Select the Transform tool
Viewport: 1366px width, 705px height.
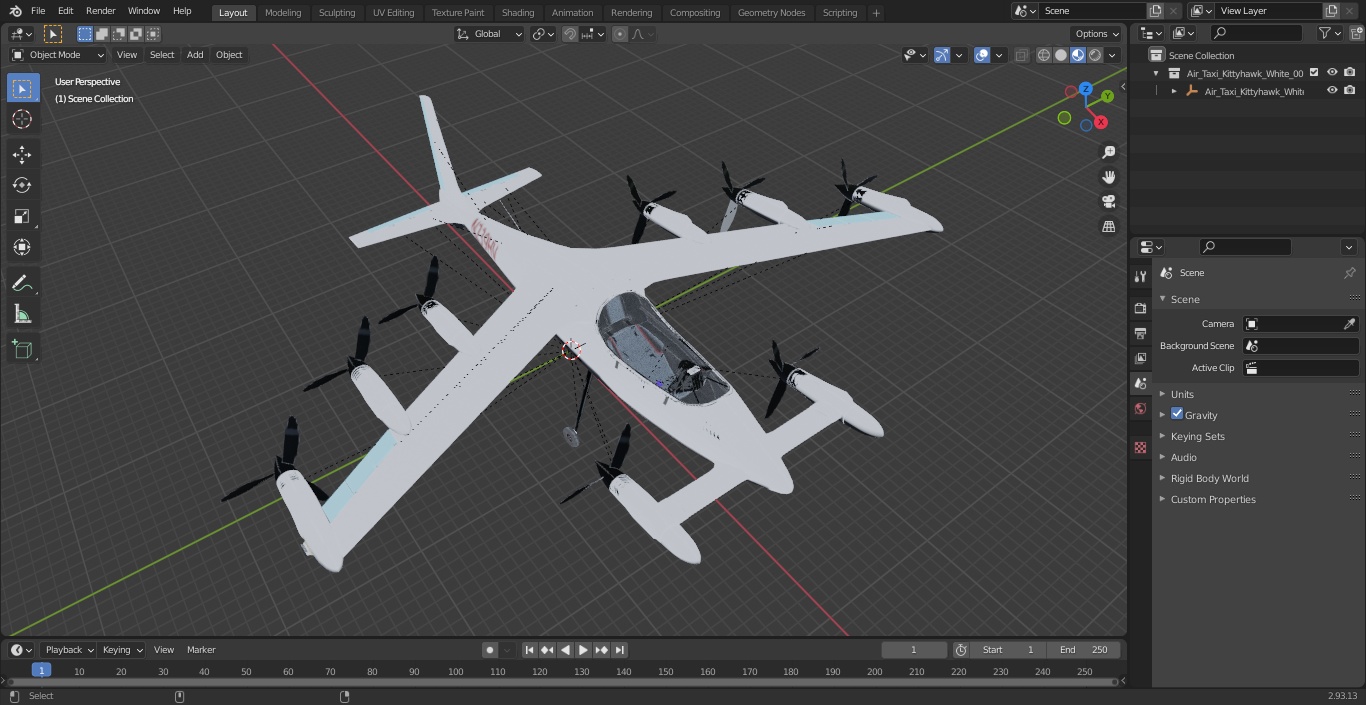point(22,247)
